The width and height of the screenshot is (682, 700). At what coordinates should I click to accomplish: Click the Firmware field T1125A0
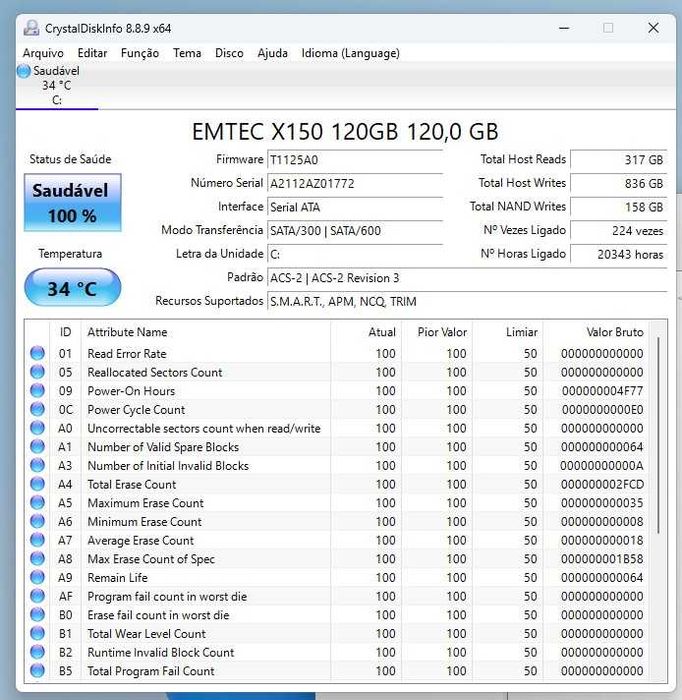coord(355,160)
